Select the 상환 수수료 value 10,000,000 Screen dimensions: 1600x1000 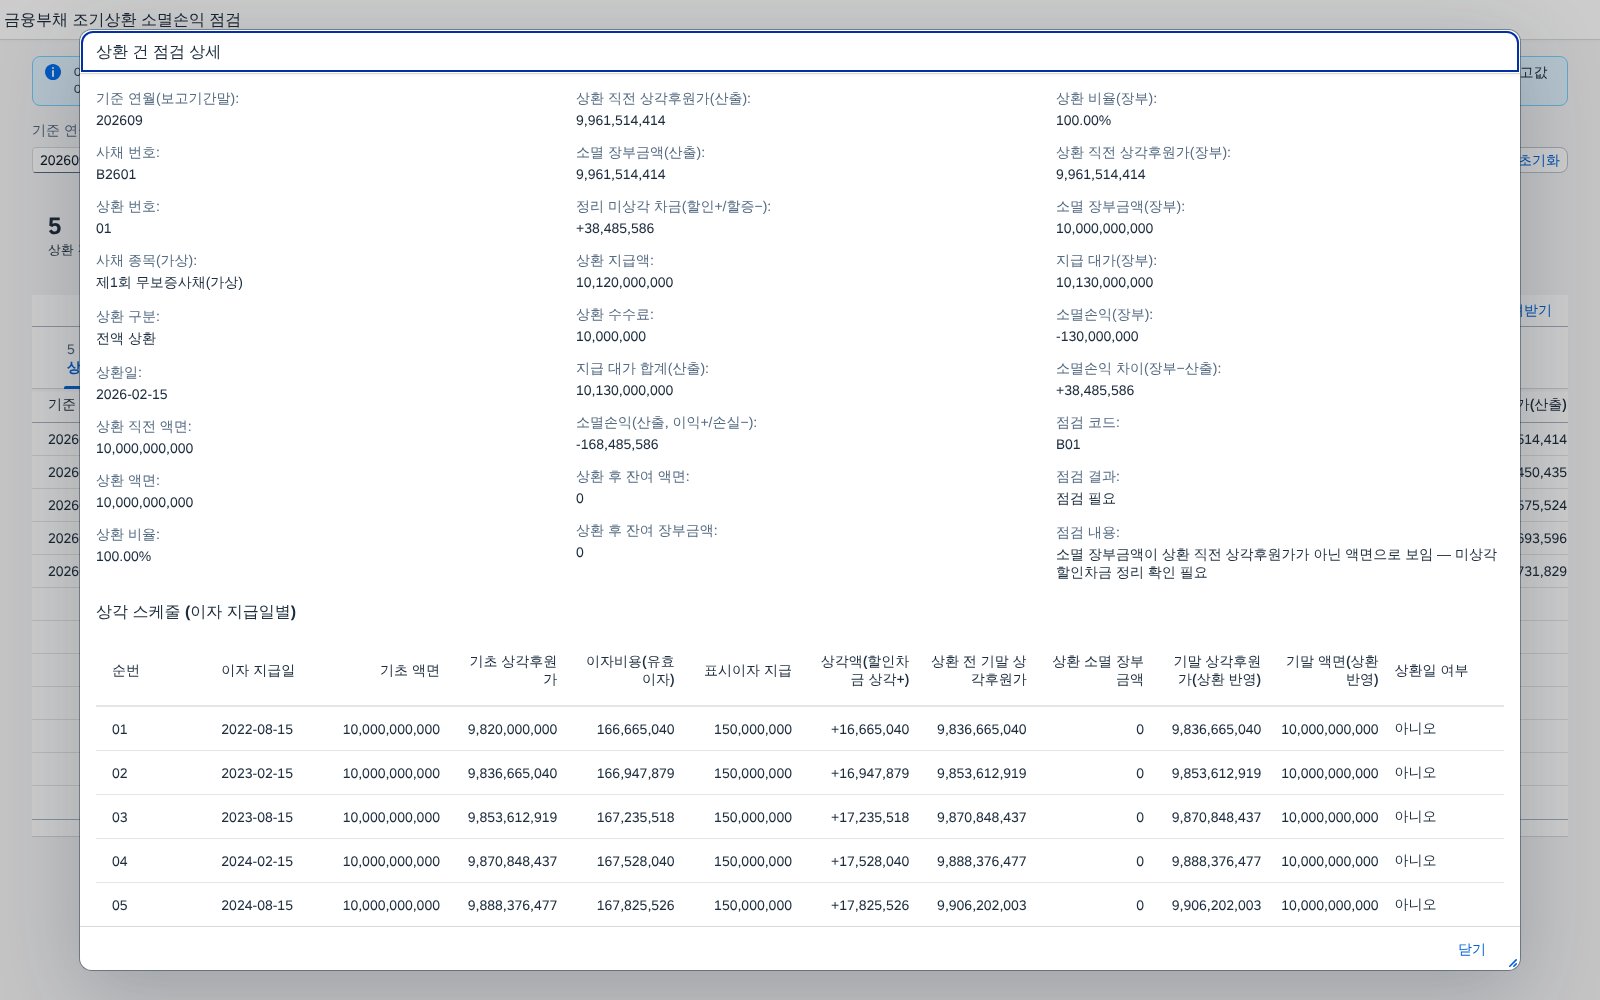tap(611, 336)
